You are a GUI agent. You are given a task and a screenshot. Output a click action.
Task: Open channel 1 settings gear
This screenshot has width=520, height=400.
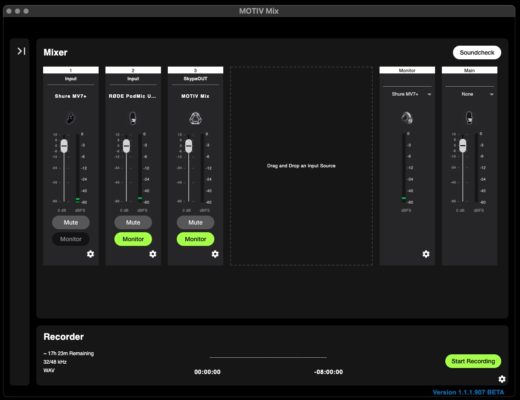(90, 254)
